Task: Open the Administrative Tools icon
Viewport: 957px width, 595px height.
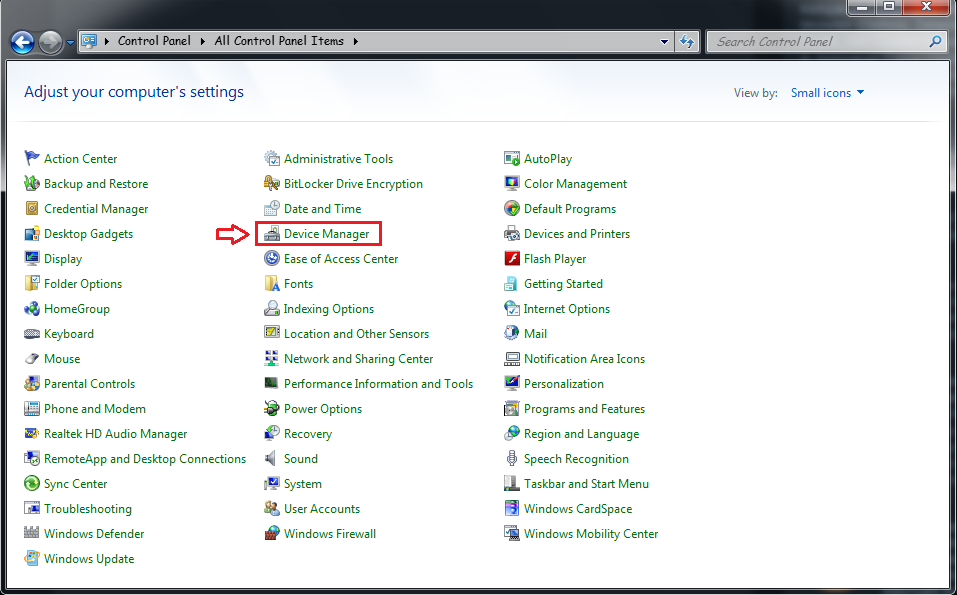Action: pyautogui.click(x=272, y=159)
